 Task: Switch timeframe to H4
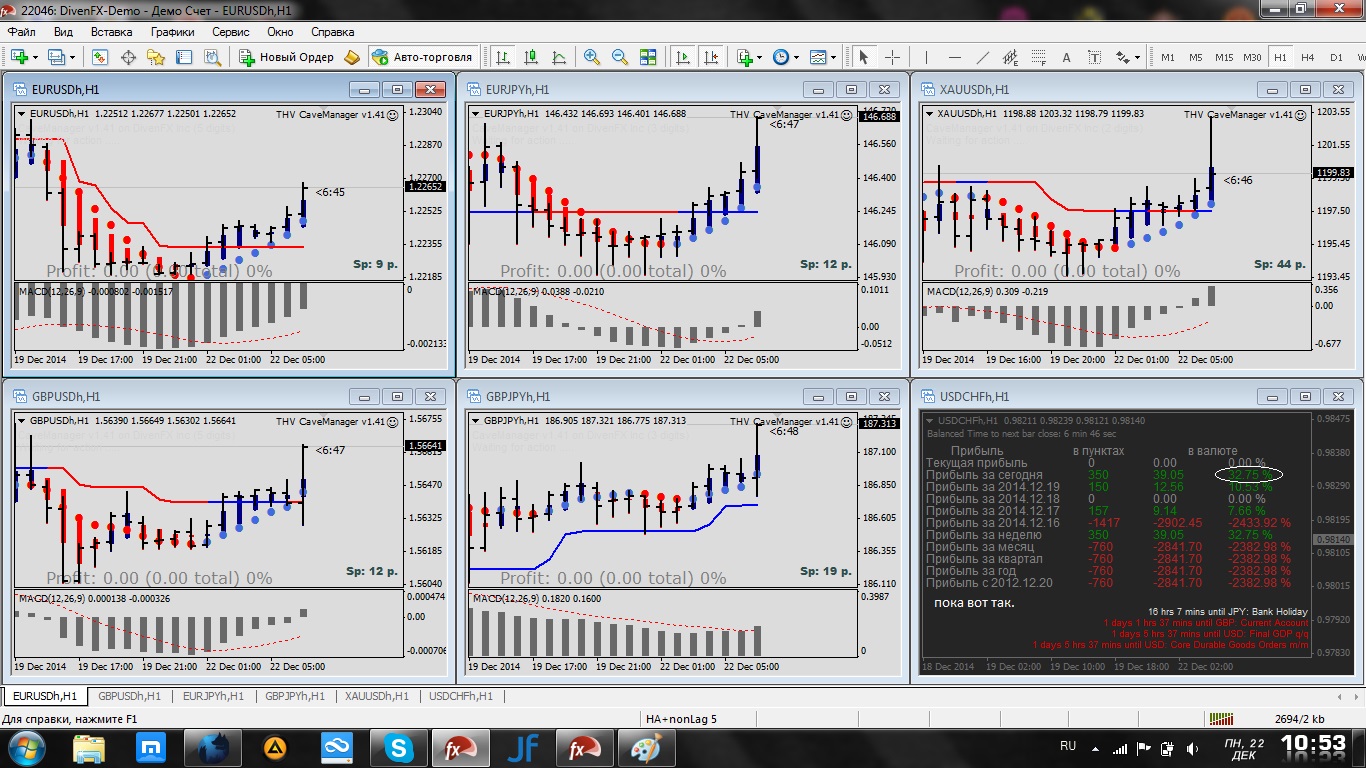[1308, 57]
